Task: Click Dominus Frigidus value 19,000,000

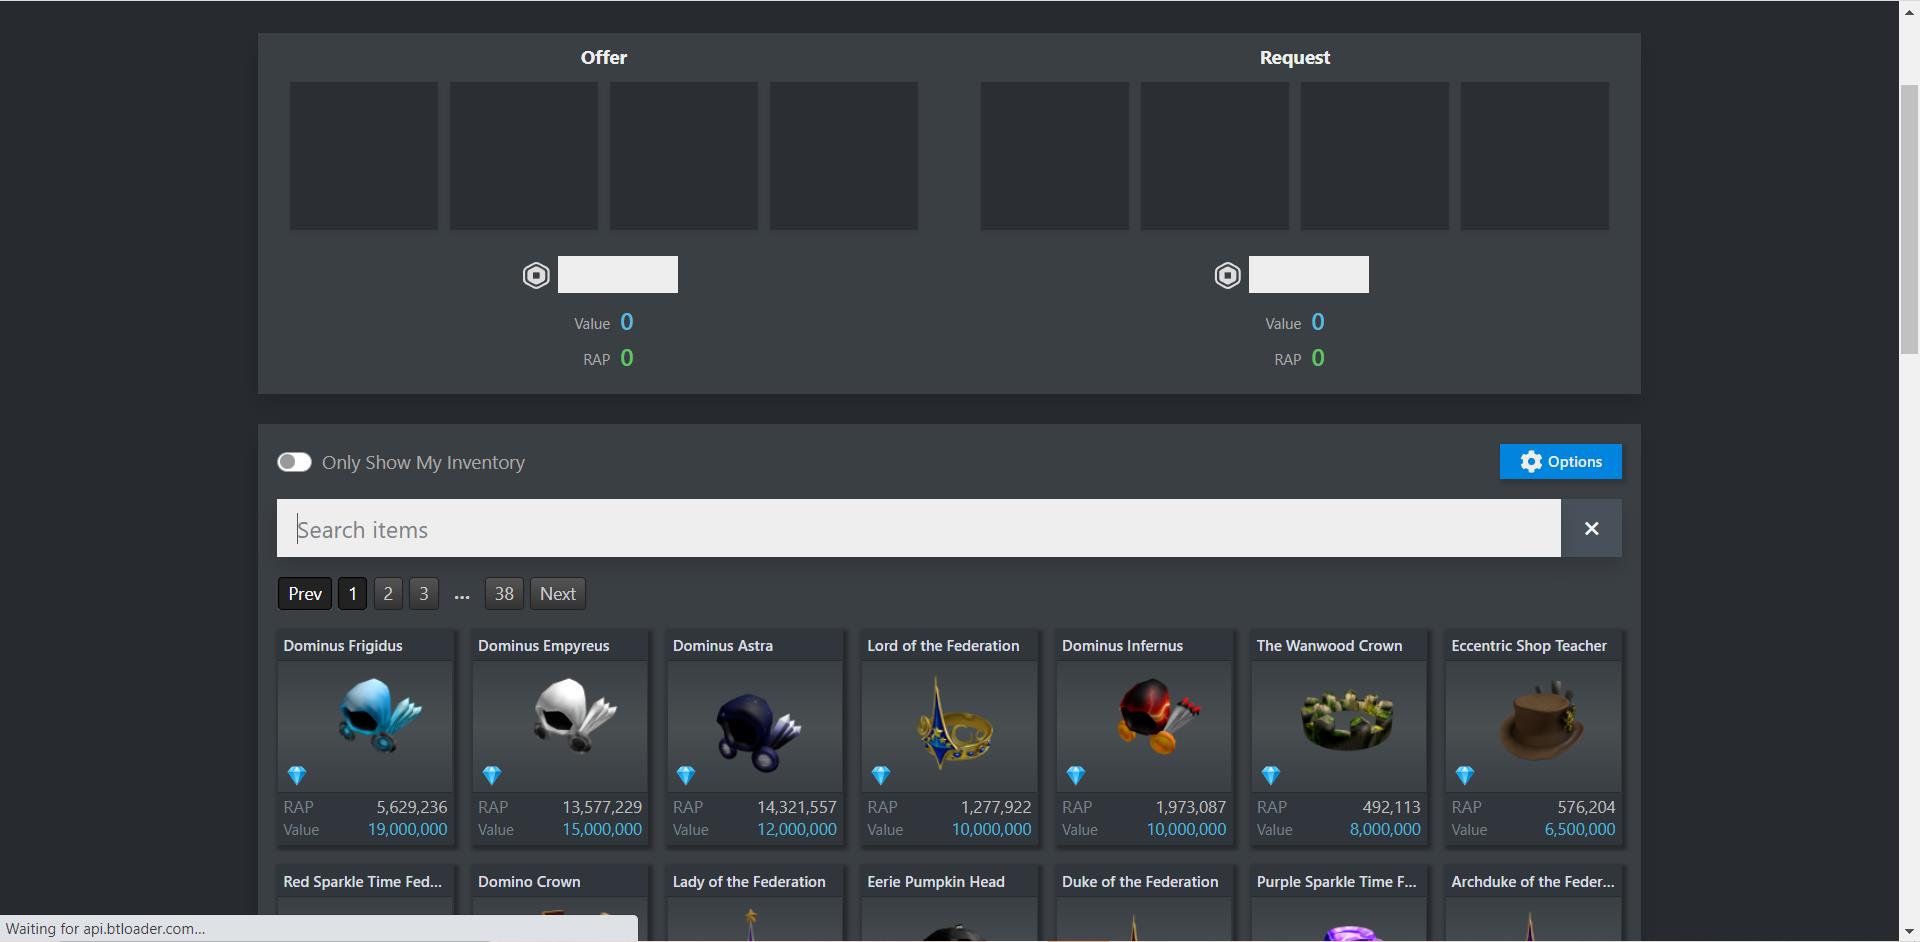Action: [407, 829]
